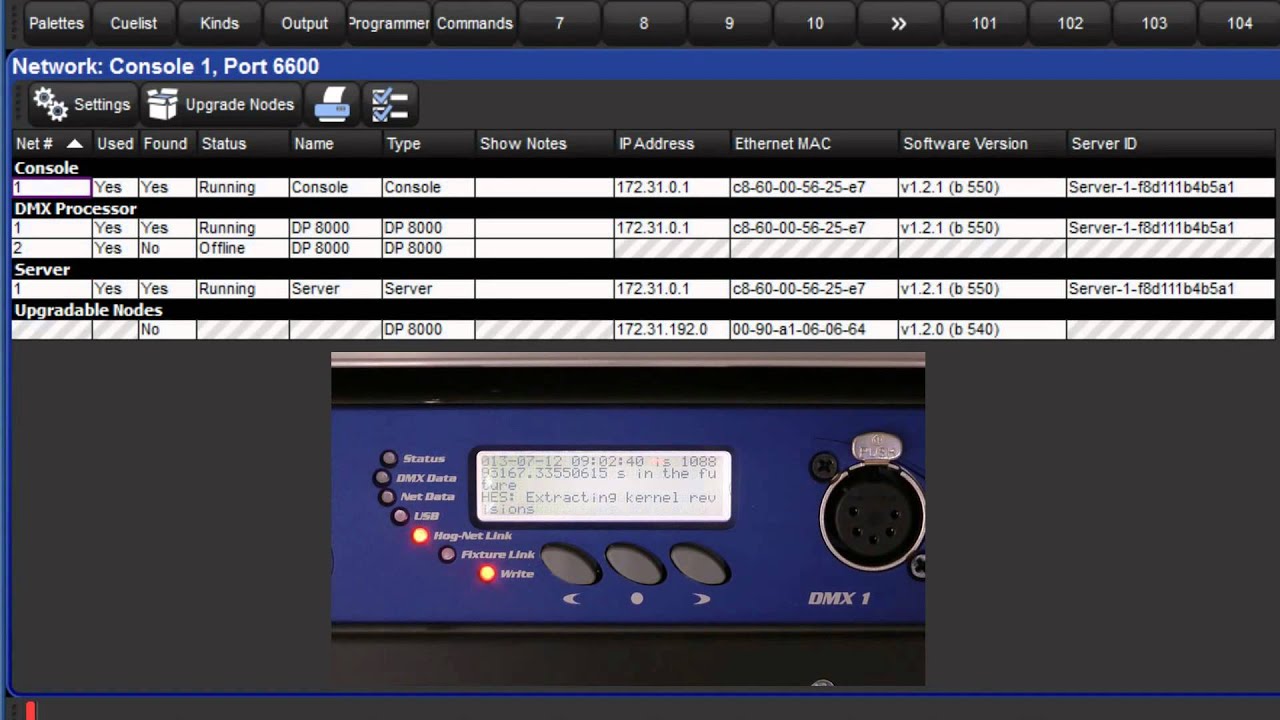Screen dimensions: 1280x720
Task: Click the v1.2.0 (b 540) version cell
Action: coord(982,329)
